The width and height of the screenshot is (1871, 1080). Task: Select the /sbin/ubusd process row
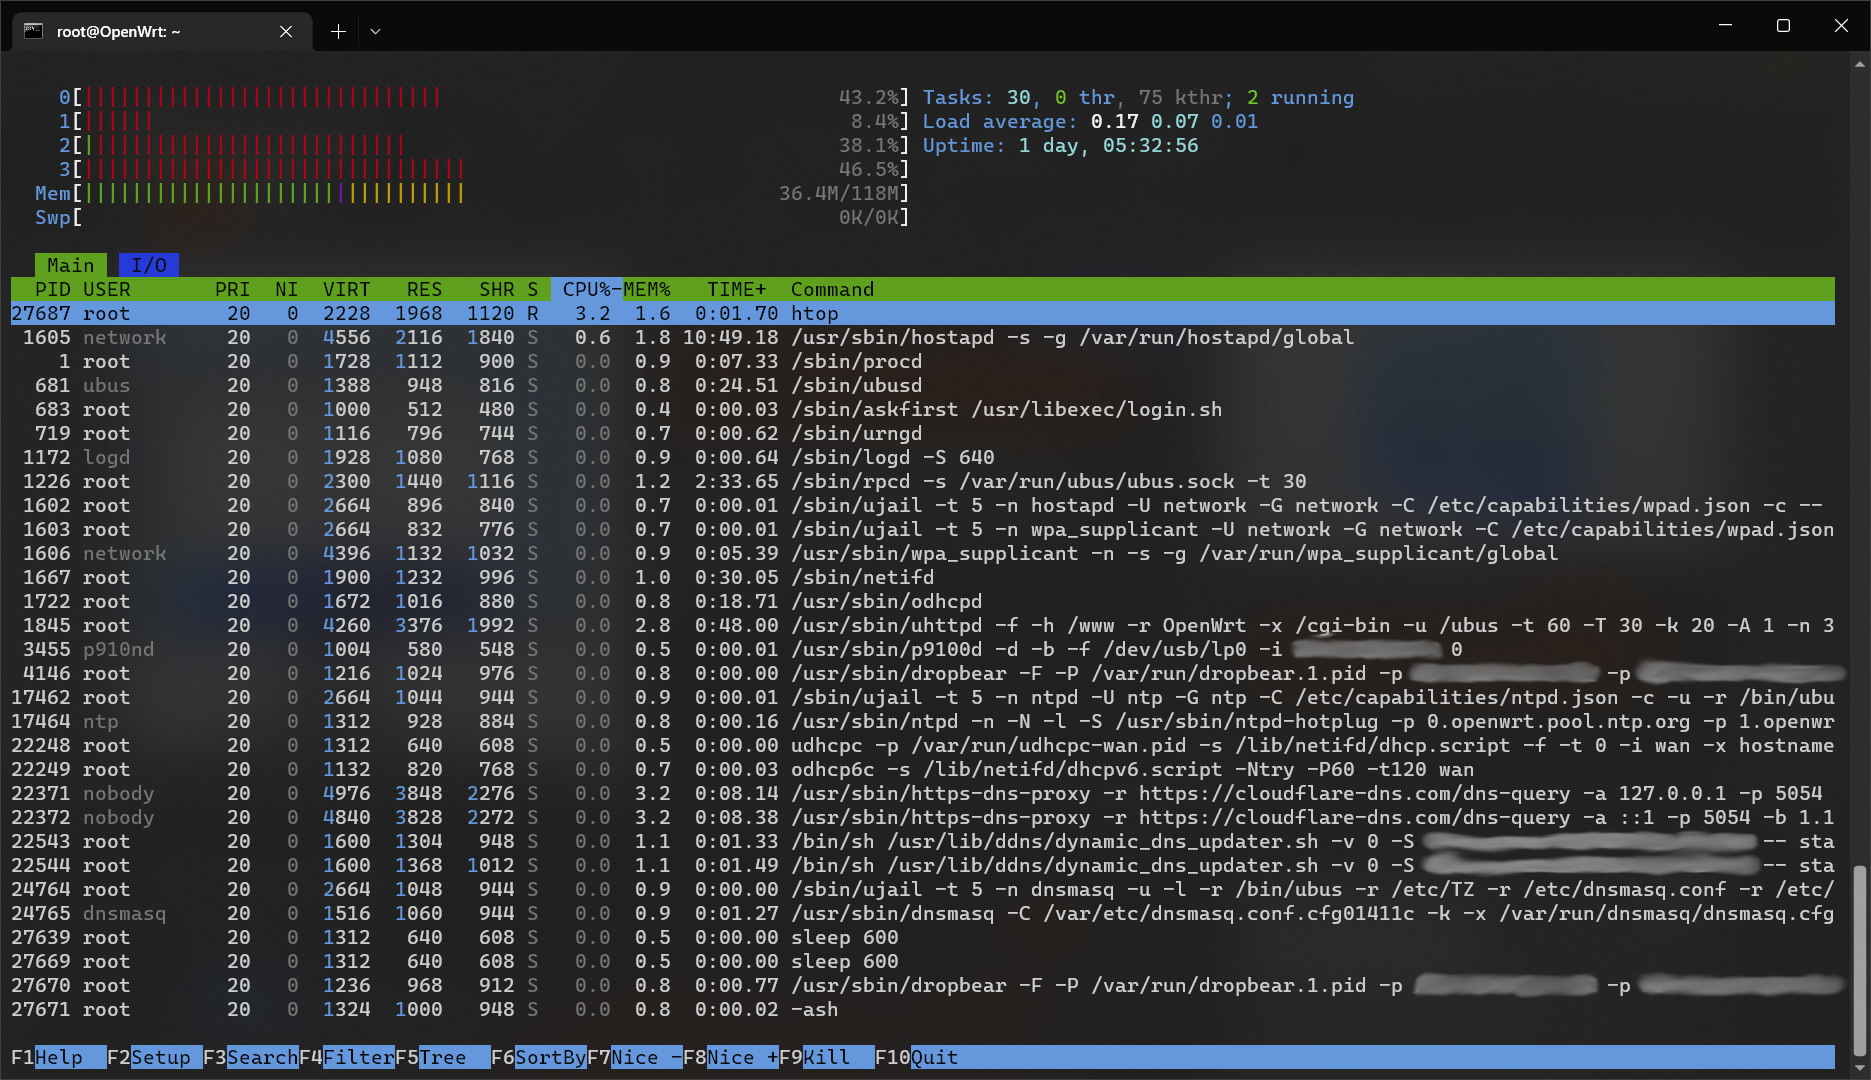922,385
